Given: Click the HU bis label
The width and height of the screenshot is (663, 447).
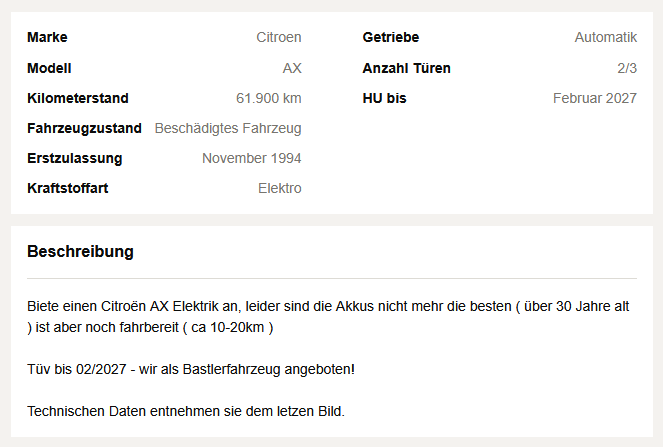Looking at the screenshot, I should (x=384, y=98).
